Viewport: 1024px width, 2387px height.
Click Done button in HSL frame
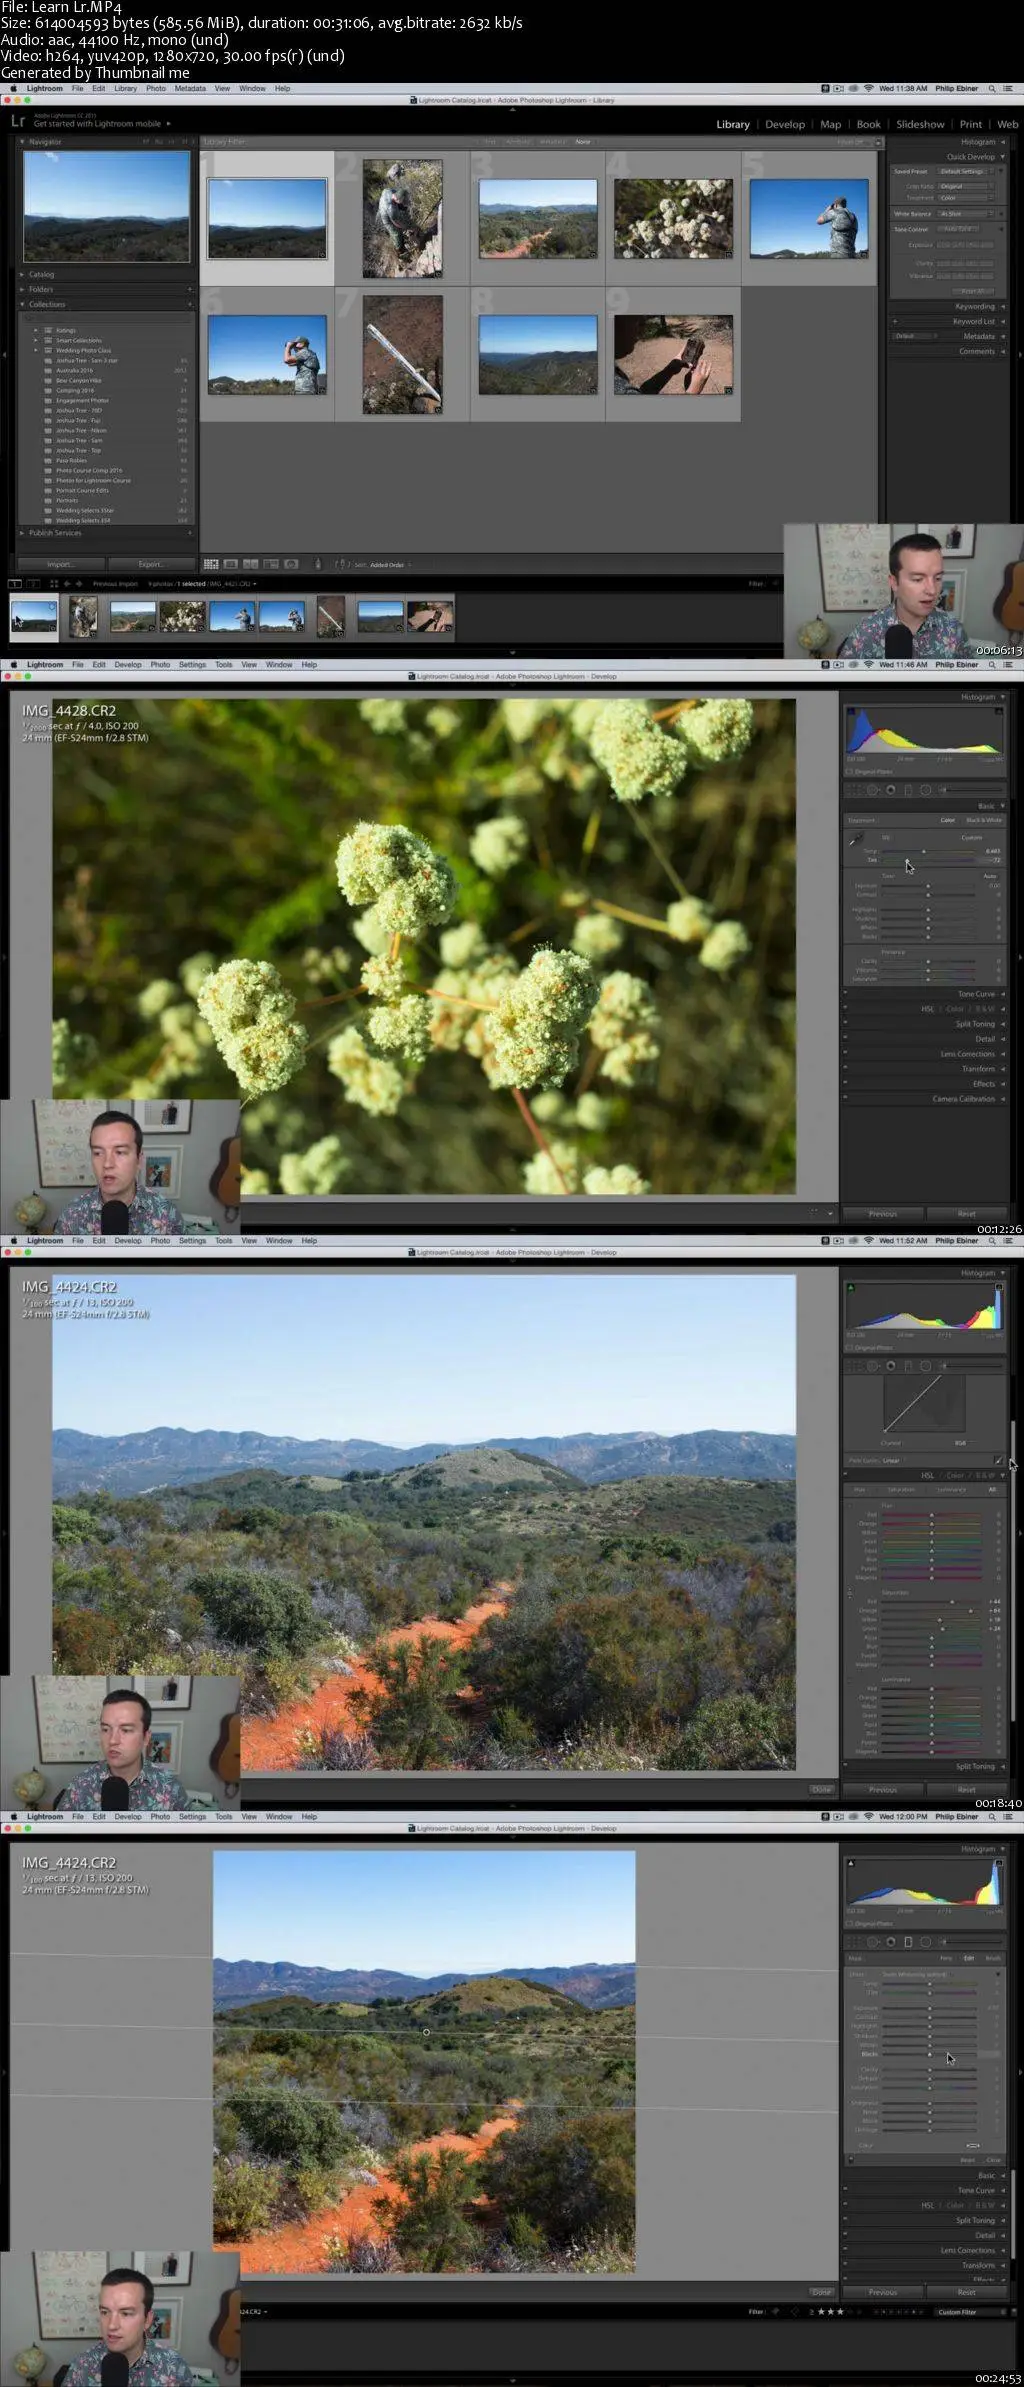(x=821, y=1789)
